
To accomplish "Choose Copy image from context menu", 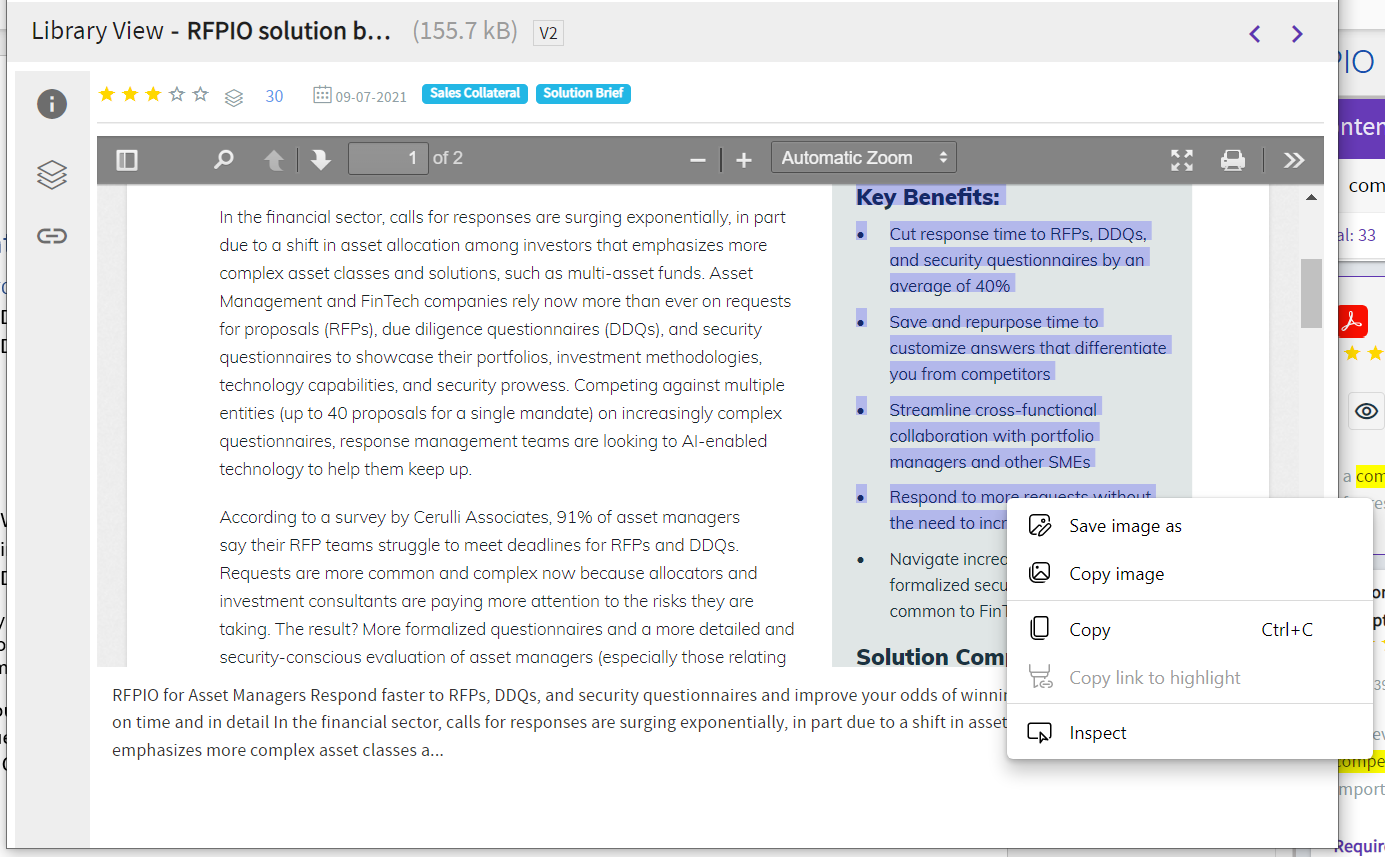I will point(1190,574).
